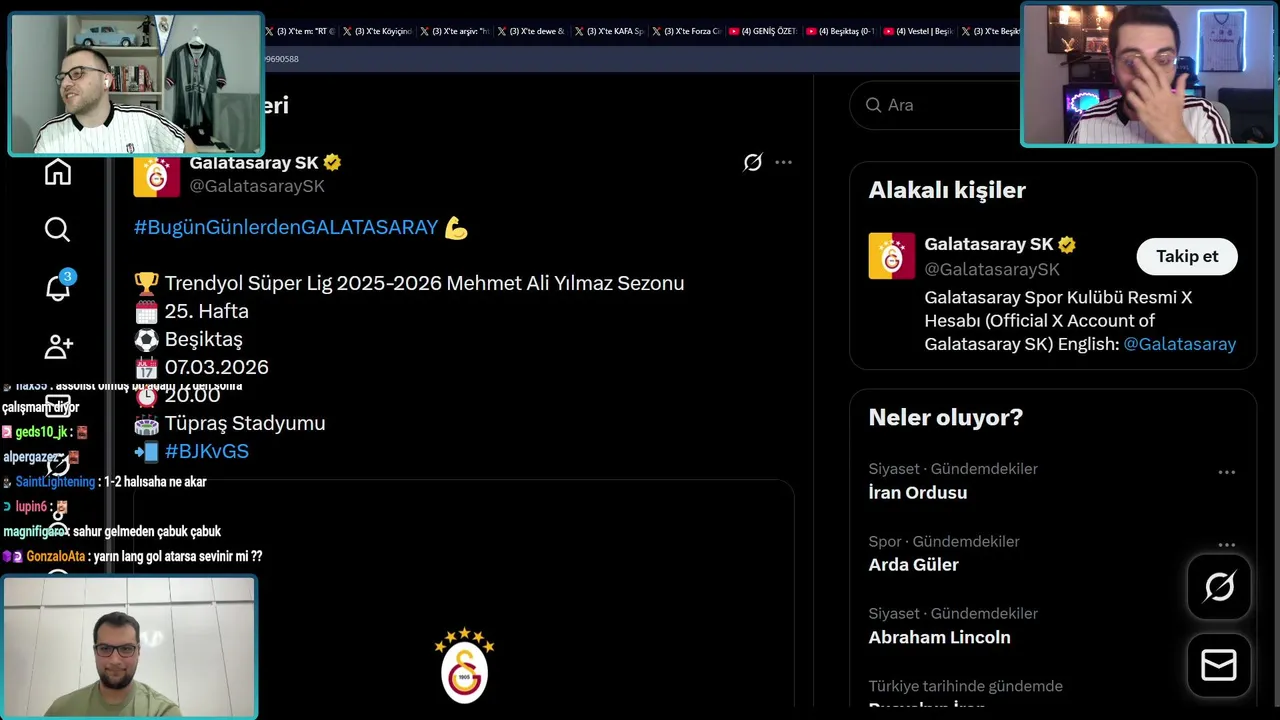The height and width of the screenshot is (720, 1280).
Task: Click SaintLightening username in chat
Action: 55,482
